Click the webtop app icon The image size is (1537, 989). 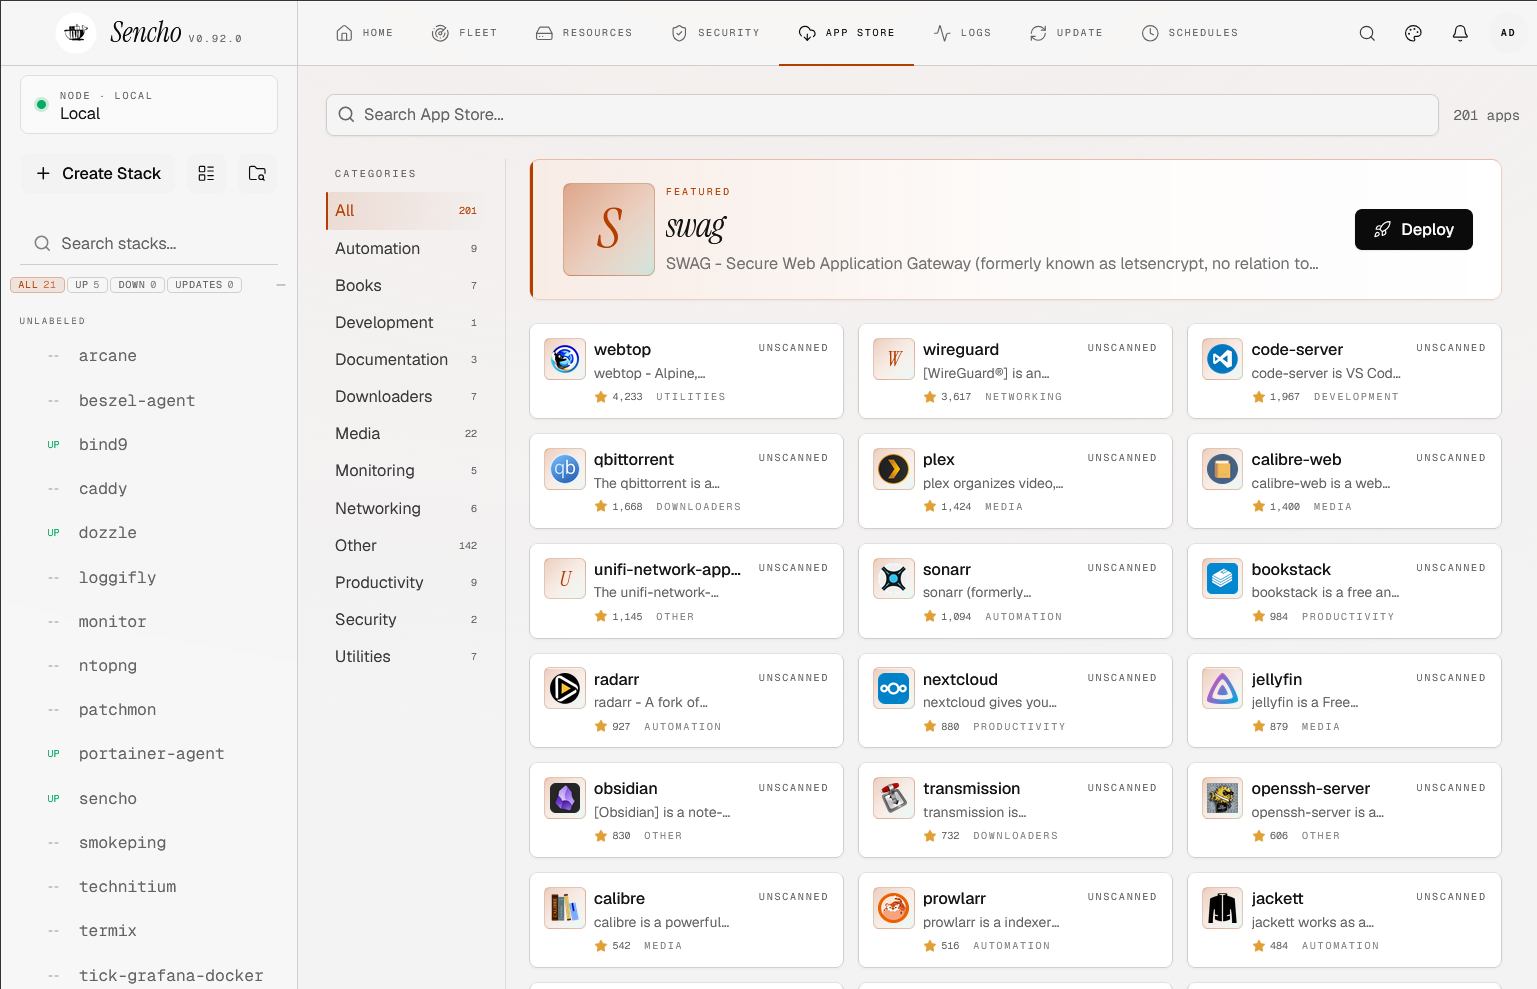565,358
